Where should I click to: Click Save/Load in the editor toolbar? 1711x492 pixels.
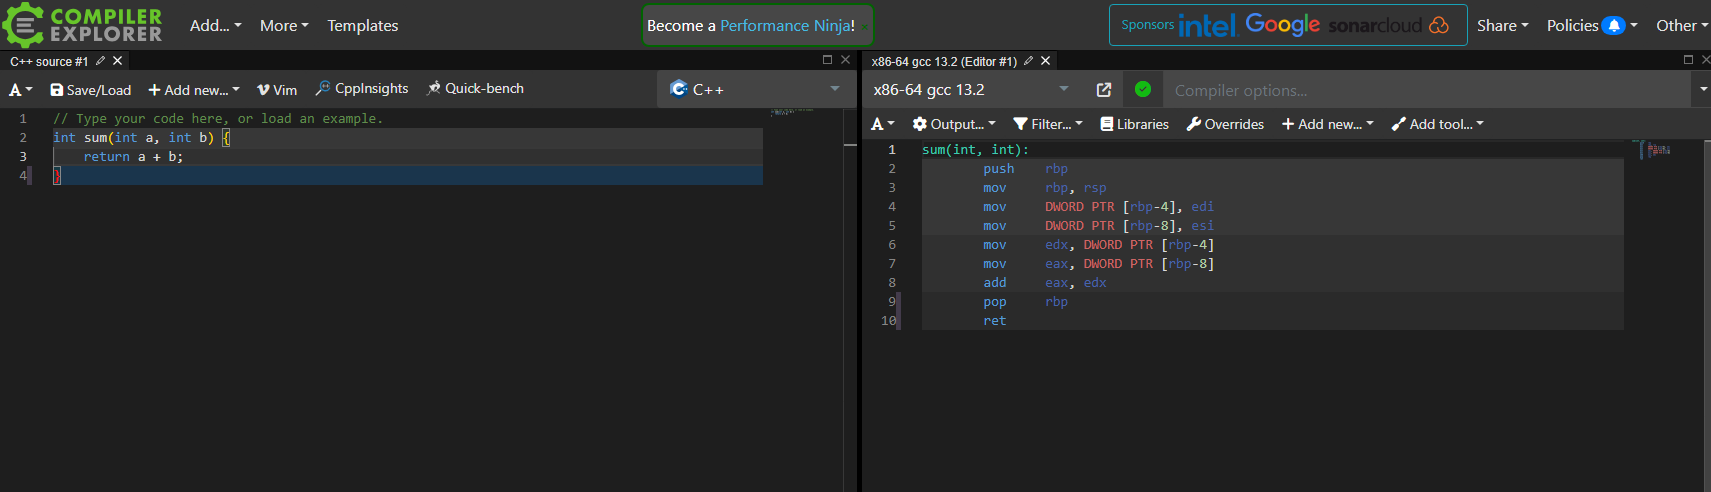point(91,90)
